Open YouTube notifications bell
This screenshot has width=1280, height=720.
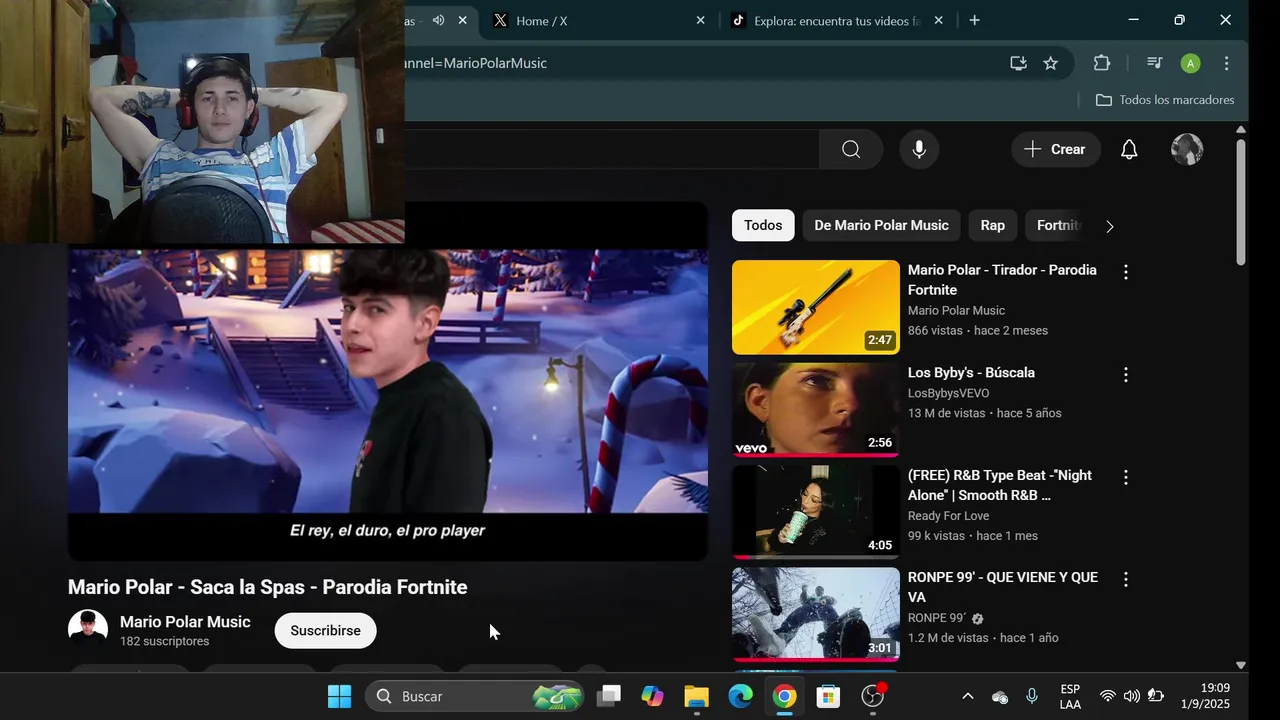1129,149
